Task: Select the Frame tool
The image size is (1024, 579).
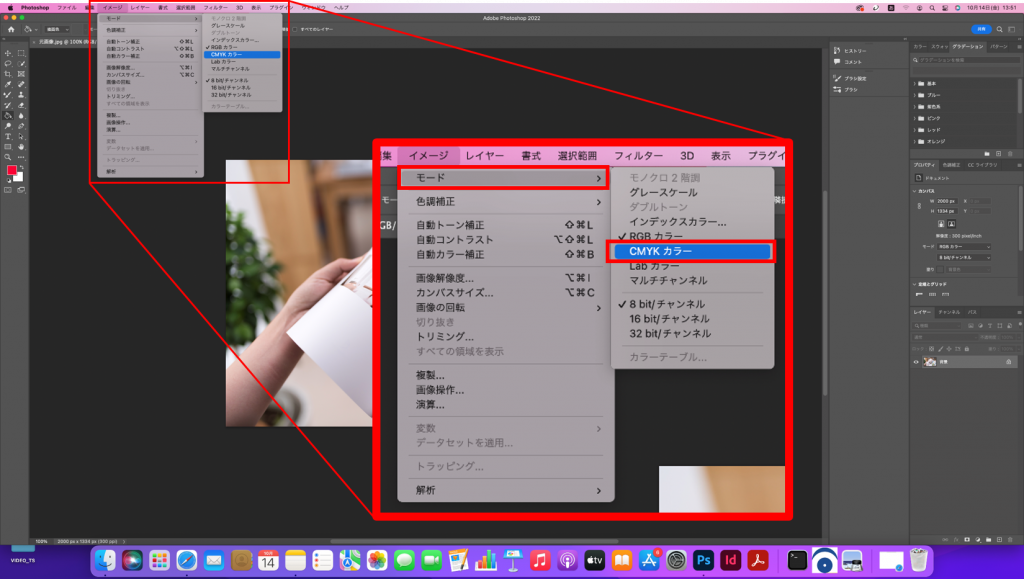Action: point(21,74)
